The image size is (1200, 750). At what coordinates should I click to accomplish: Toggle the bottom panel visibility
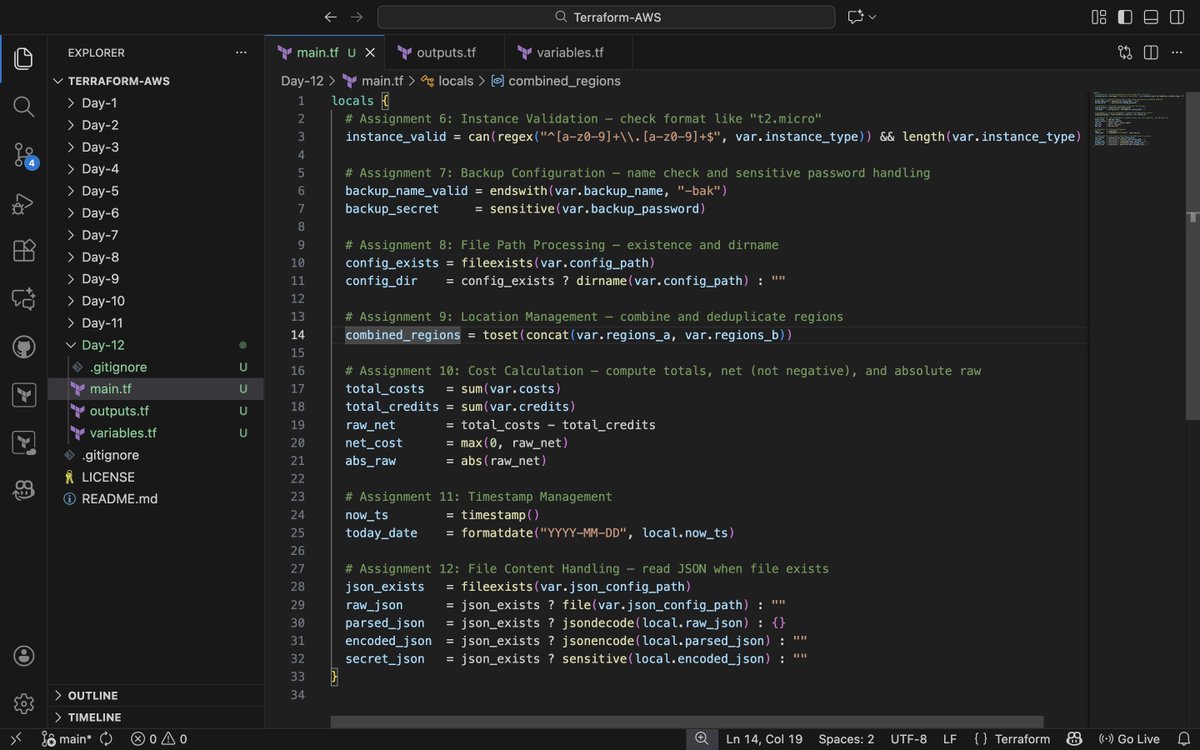click(x=1151, y=17)
